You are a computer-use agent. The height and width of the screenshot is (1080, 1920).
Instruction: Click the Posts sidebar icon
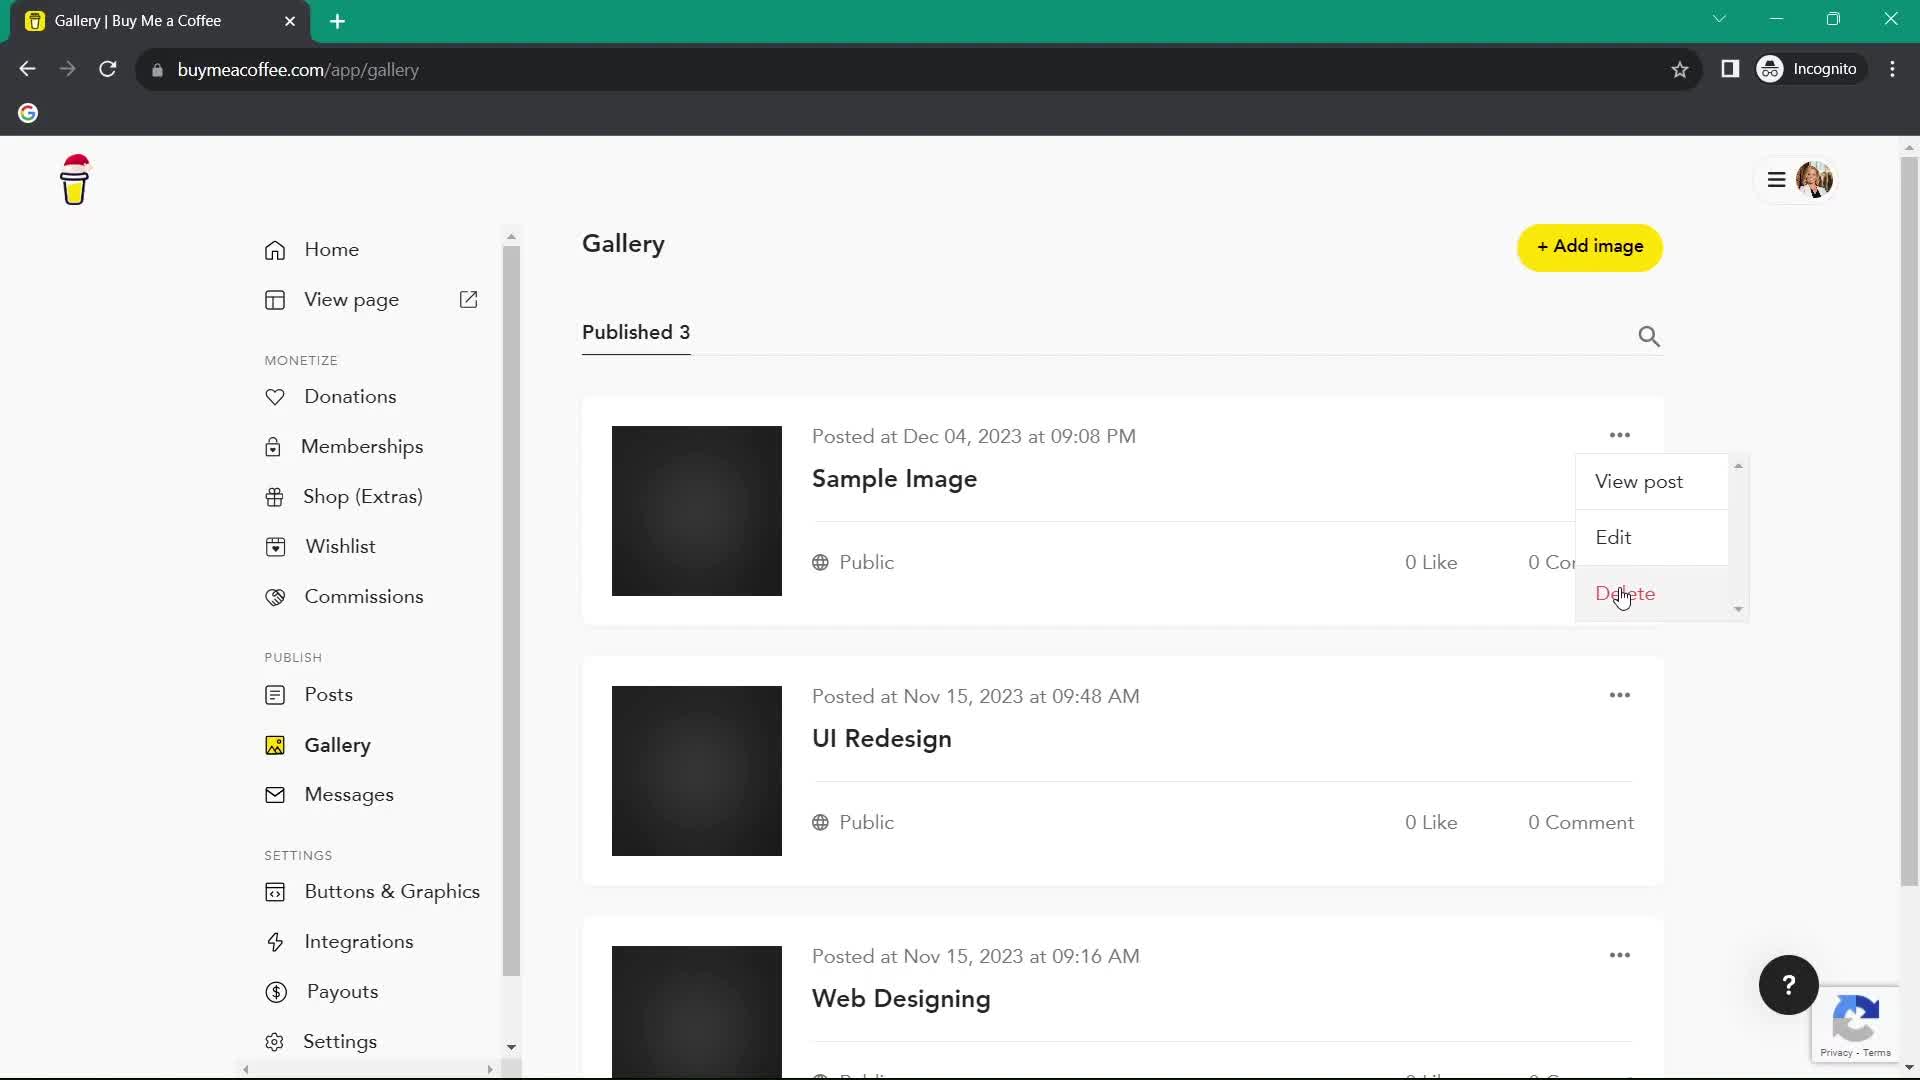[274, 695]
